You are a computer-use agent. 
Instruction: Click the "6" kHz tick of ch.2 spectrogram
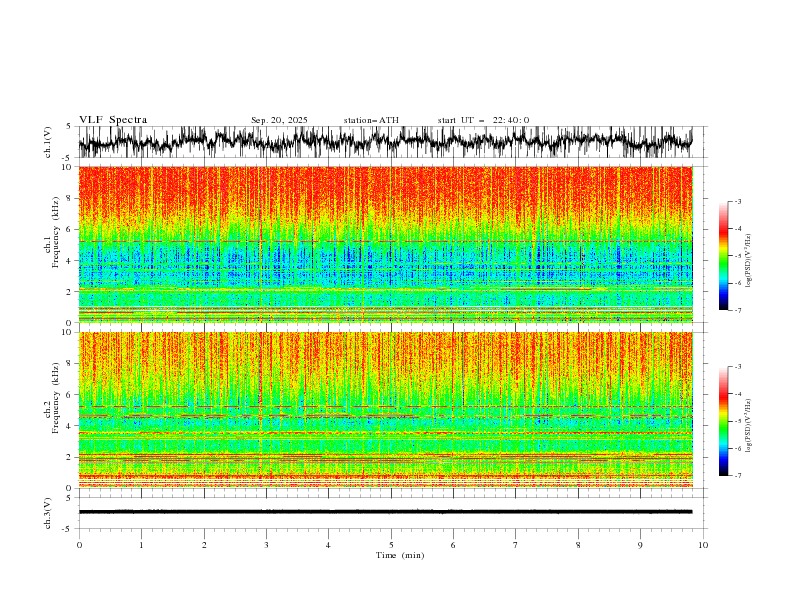click(70, 395)
